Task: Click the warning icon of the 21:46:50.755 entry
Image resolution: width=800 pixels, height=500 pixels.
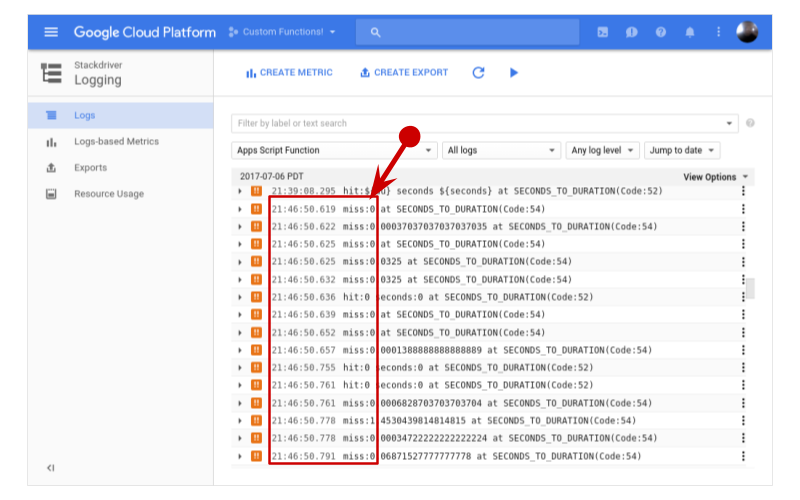Action: 256,367
